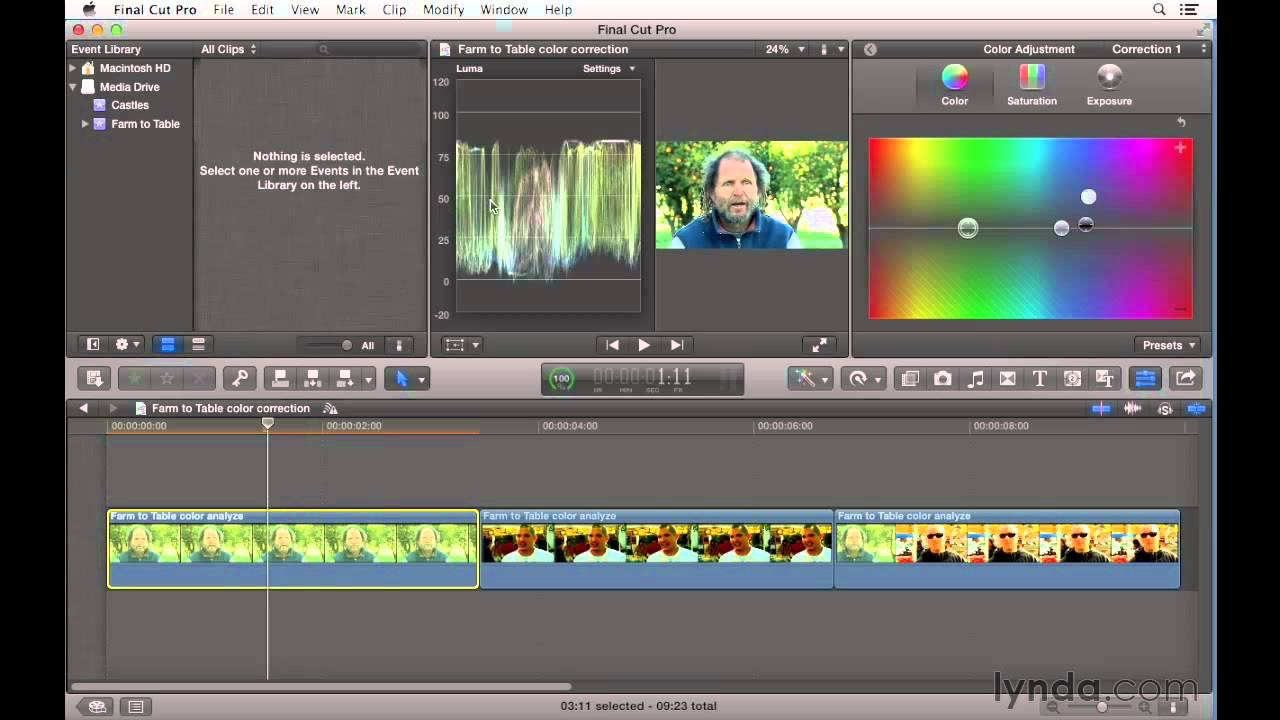Go to the next edit in viewer
Viewport: 1280px width, 720px height.
pyautogui.click(x=677, y=345)
